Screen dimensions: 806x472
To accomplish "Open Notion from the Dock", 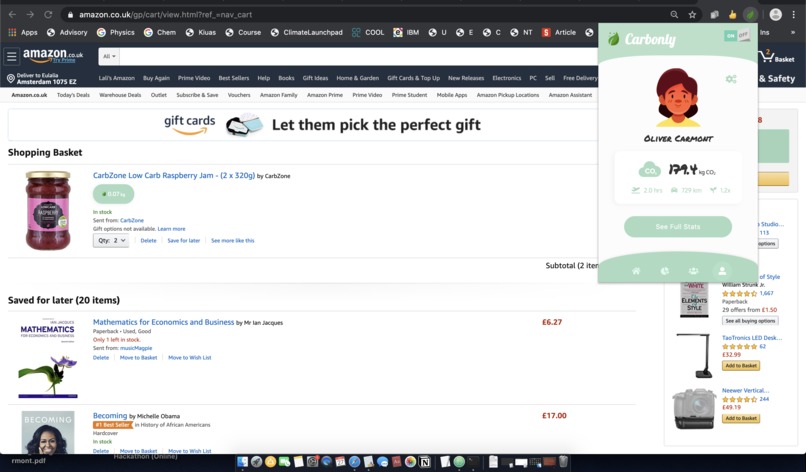I will 425,462.
